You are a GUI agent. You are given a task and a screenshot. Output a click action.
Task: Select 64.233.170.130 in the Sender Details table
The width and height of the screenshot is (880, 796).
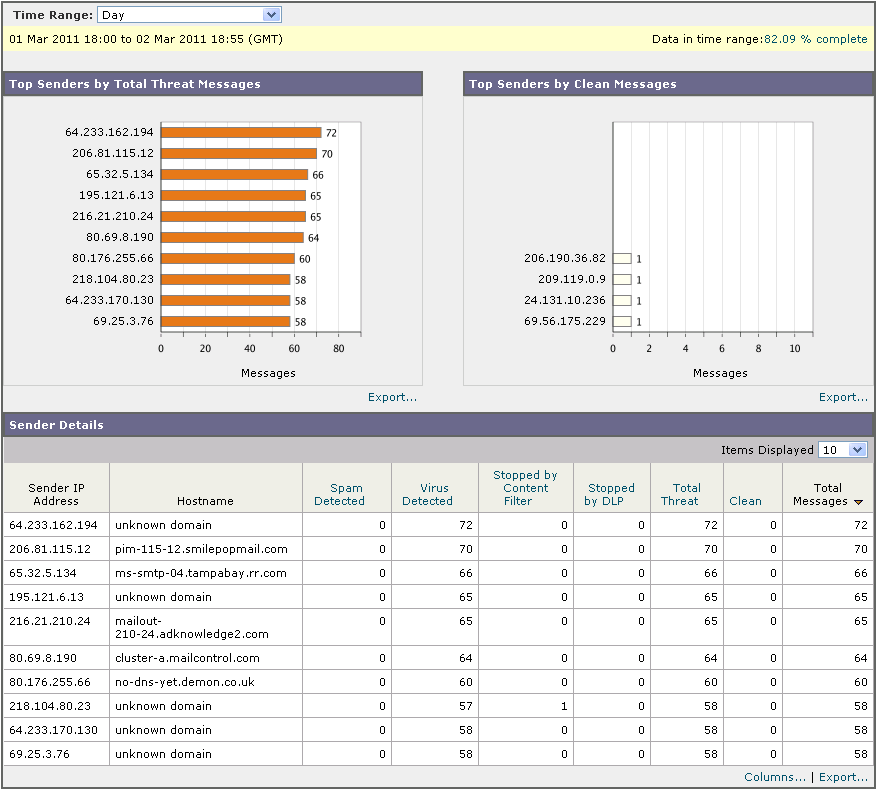53,730
